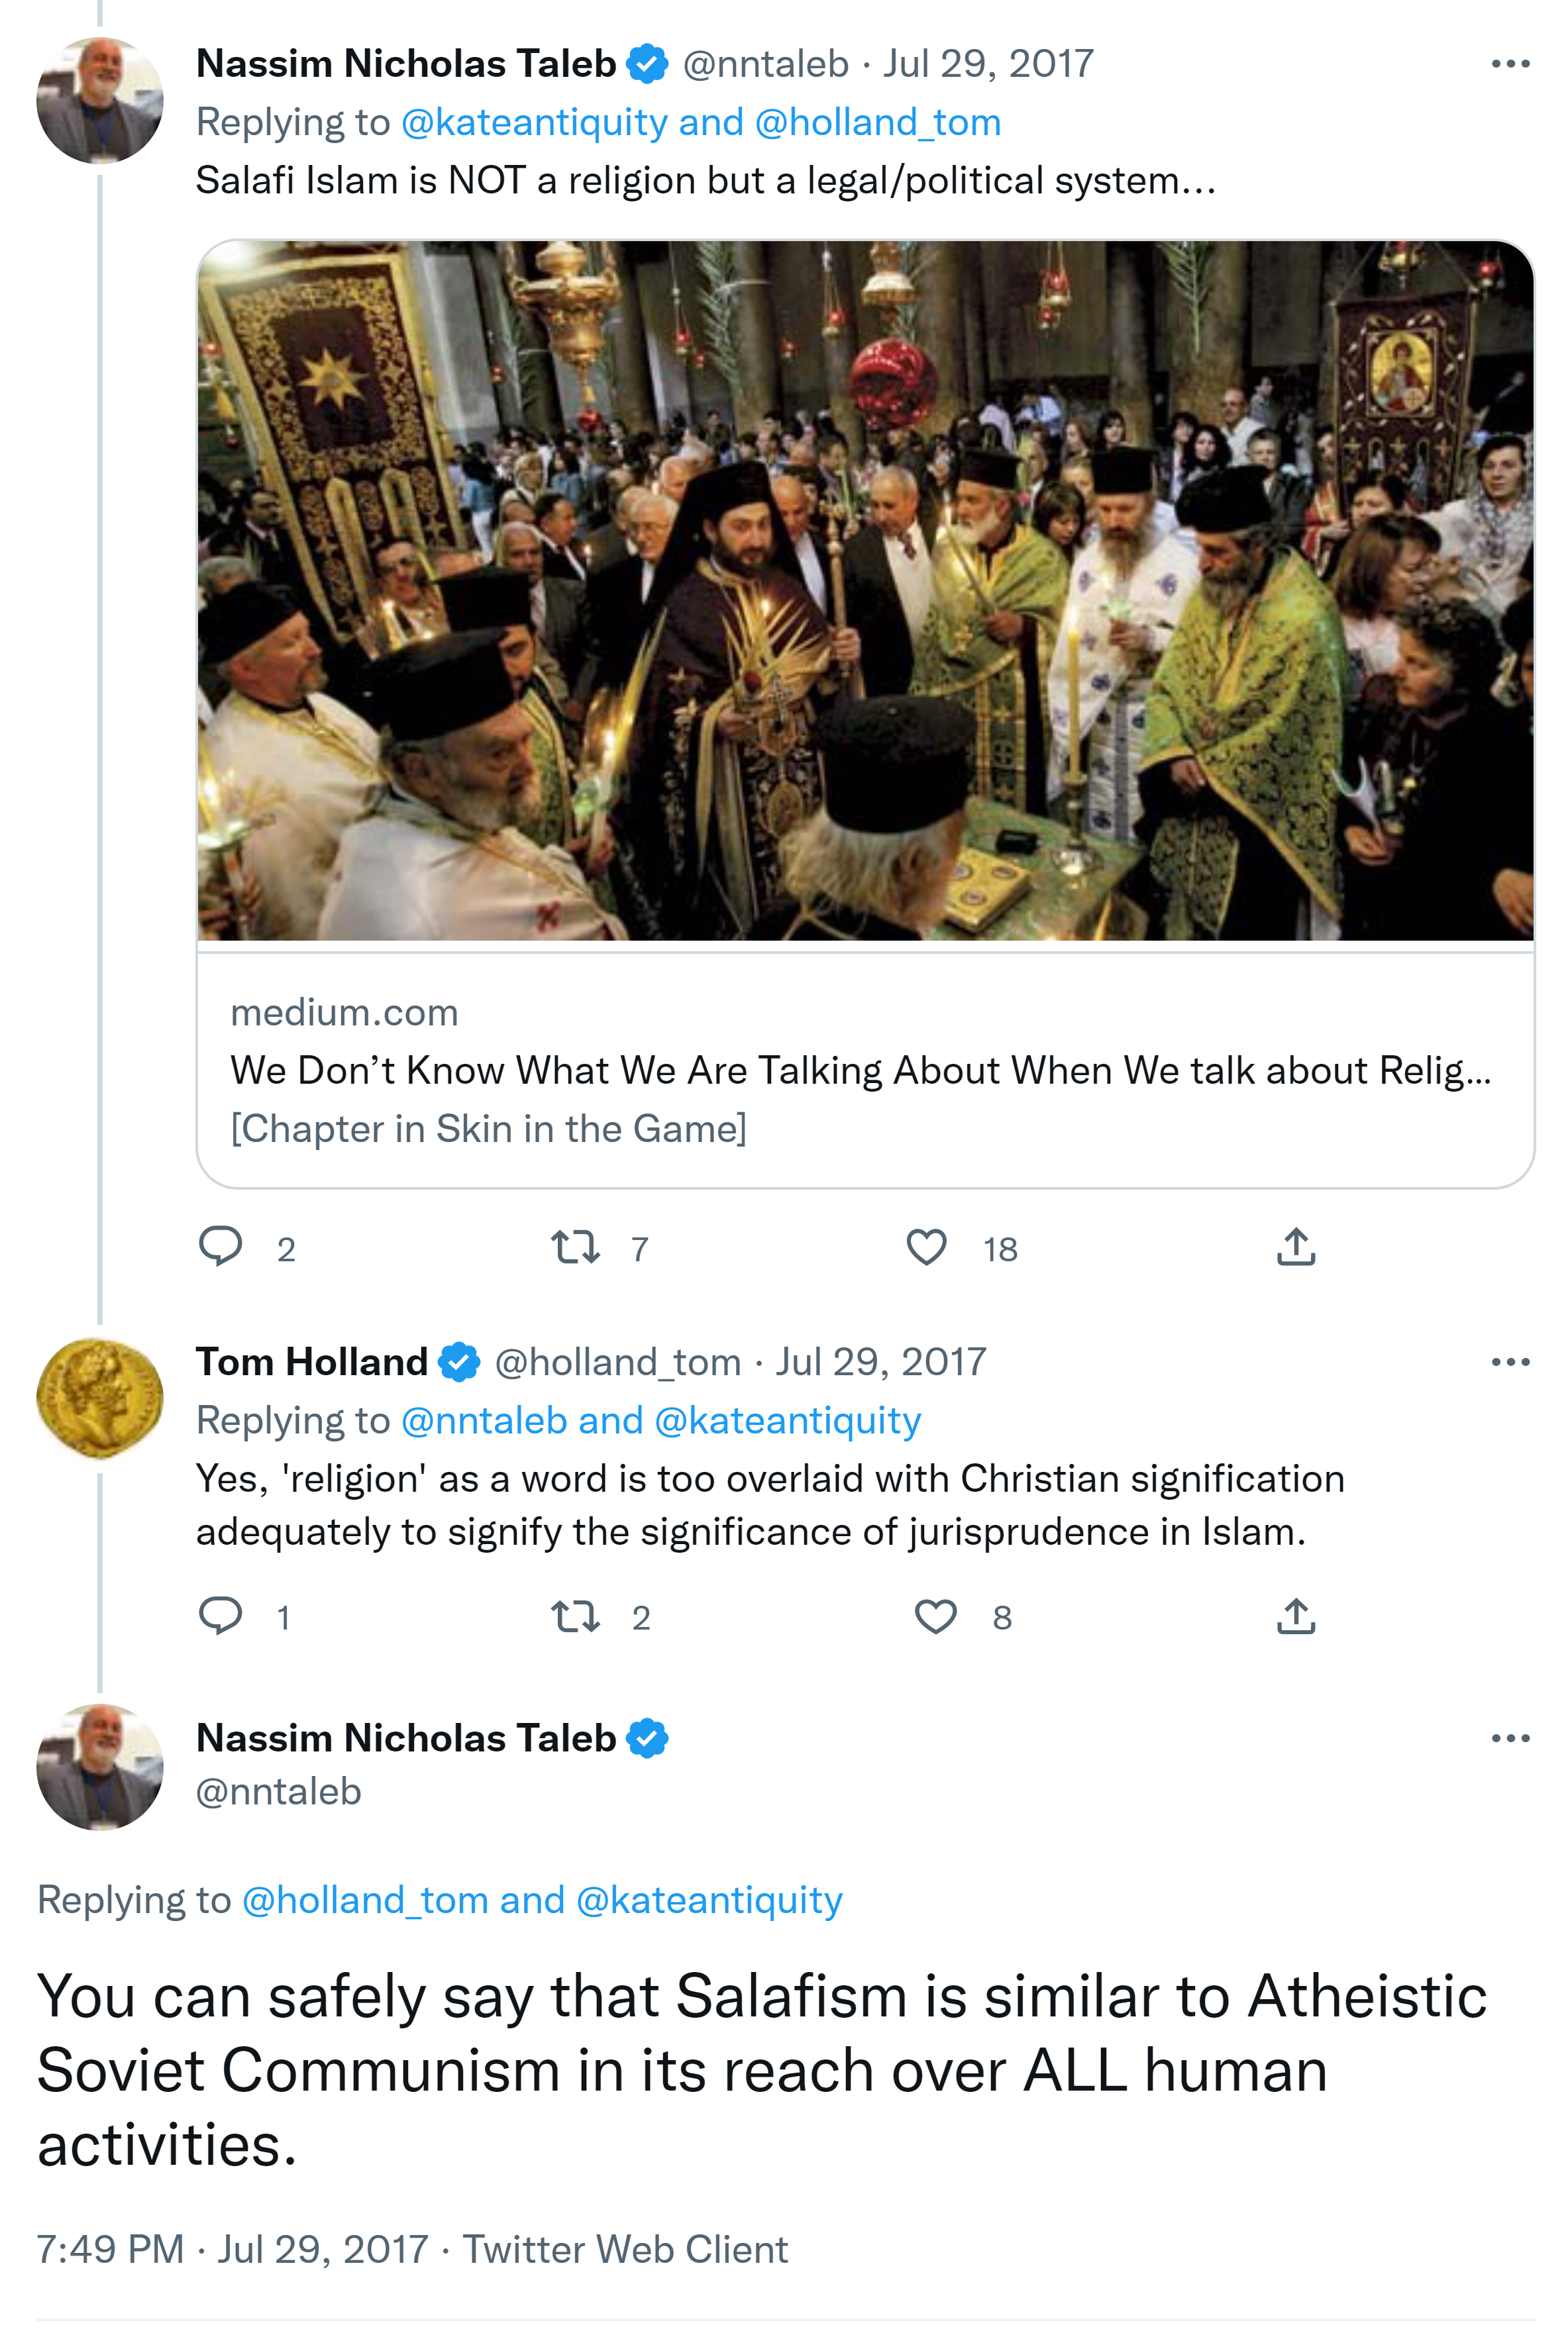The image size is (1568, 2343).
Task: Click the church procession preview image
Action: [864, 590]
